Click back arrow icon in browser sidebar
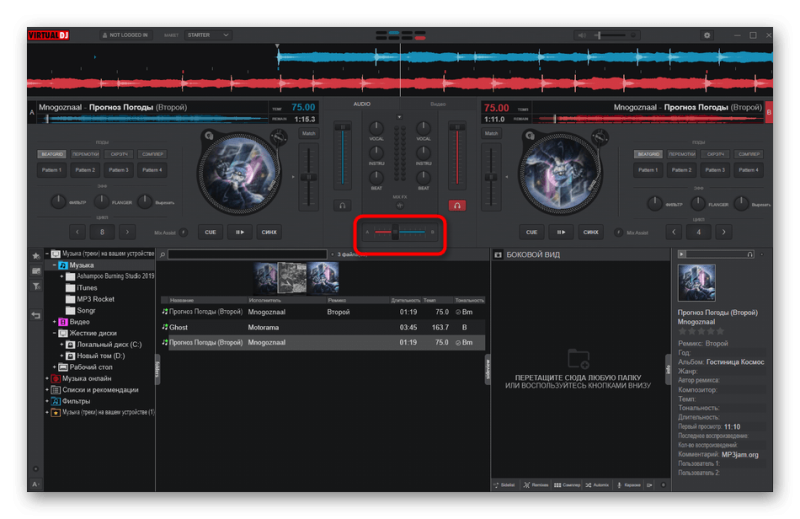This screenshot has width=800, height=519. click(36, 315)
